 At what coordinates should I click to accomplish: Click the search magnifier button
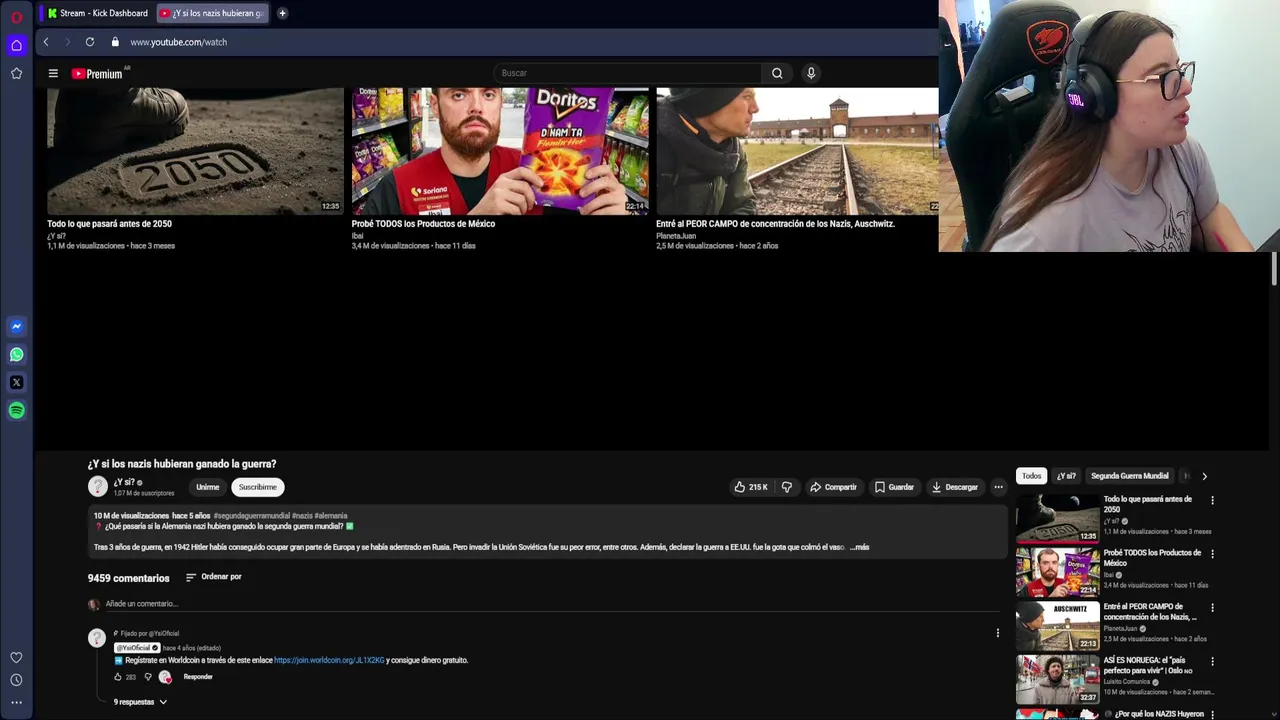pos(777,73)
